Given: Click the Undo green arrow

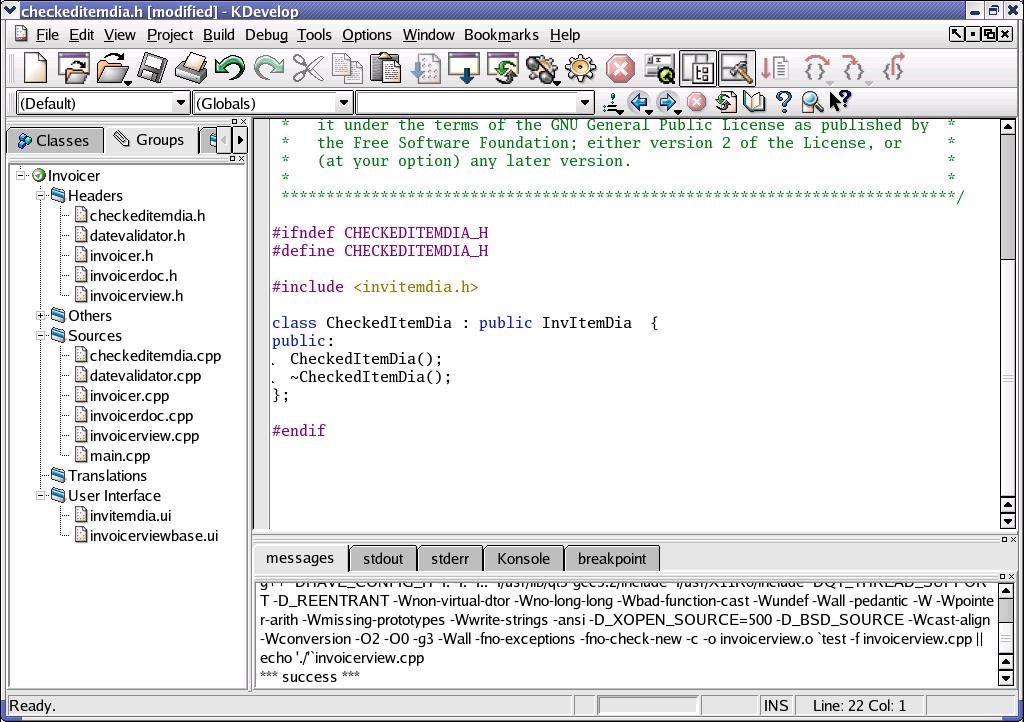Looking at the screenshot, I should 230,68.
